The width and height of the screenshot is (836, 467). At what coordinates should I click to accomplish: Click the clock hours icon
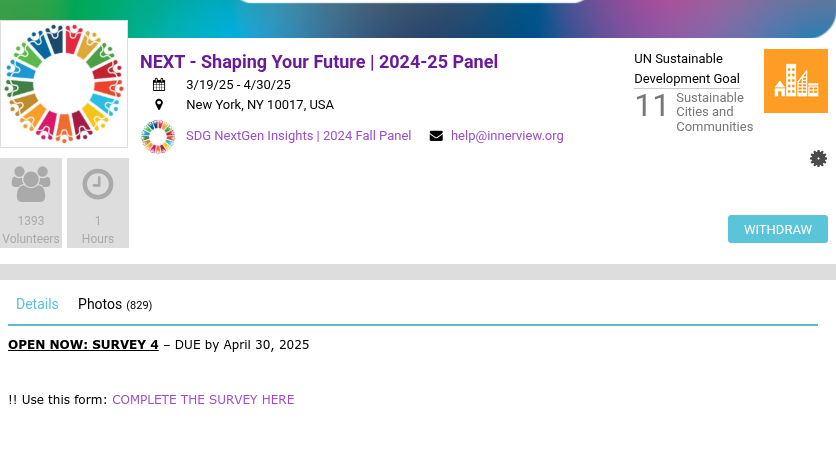tap(98, 184)
